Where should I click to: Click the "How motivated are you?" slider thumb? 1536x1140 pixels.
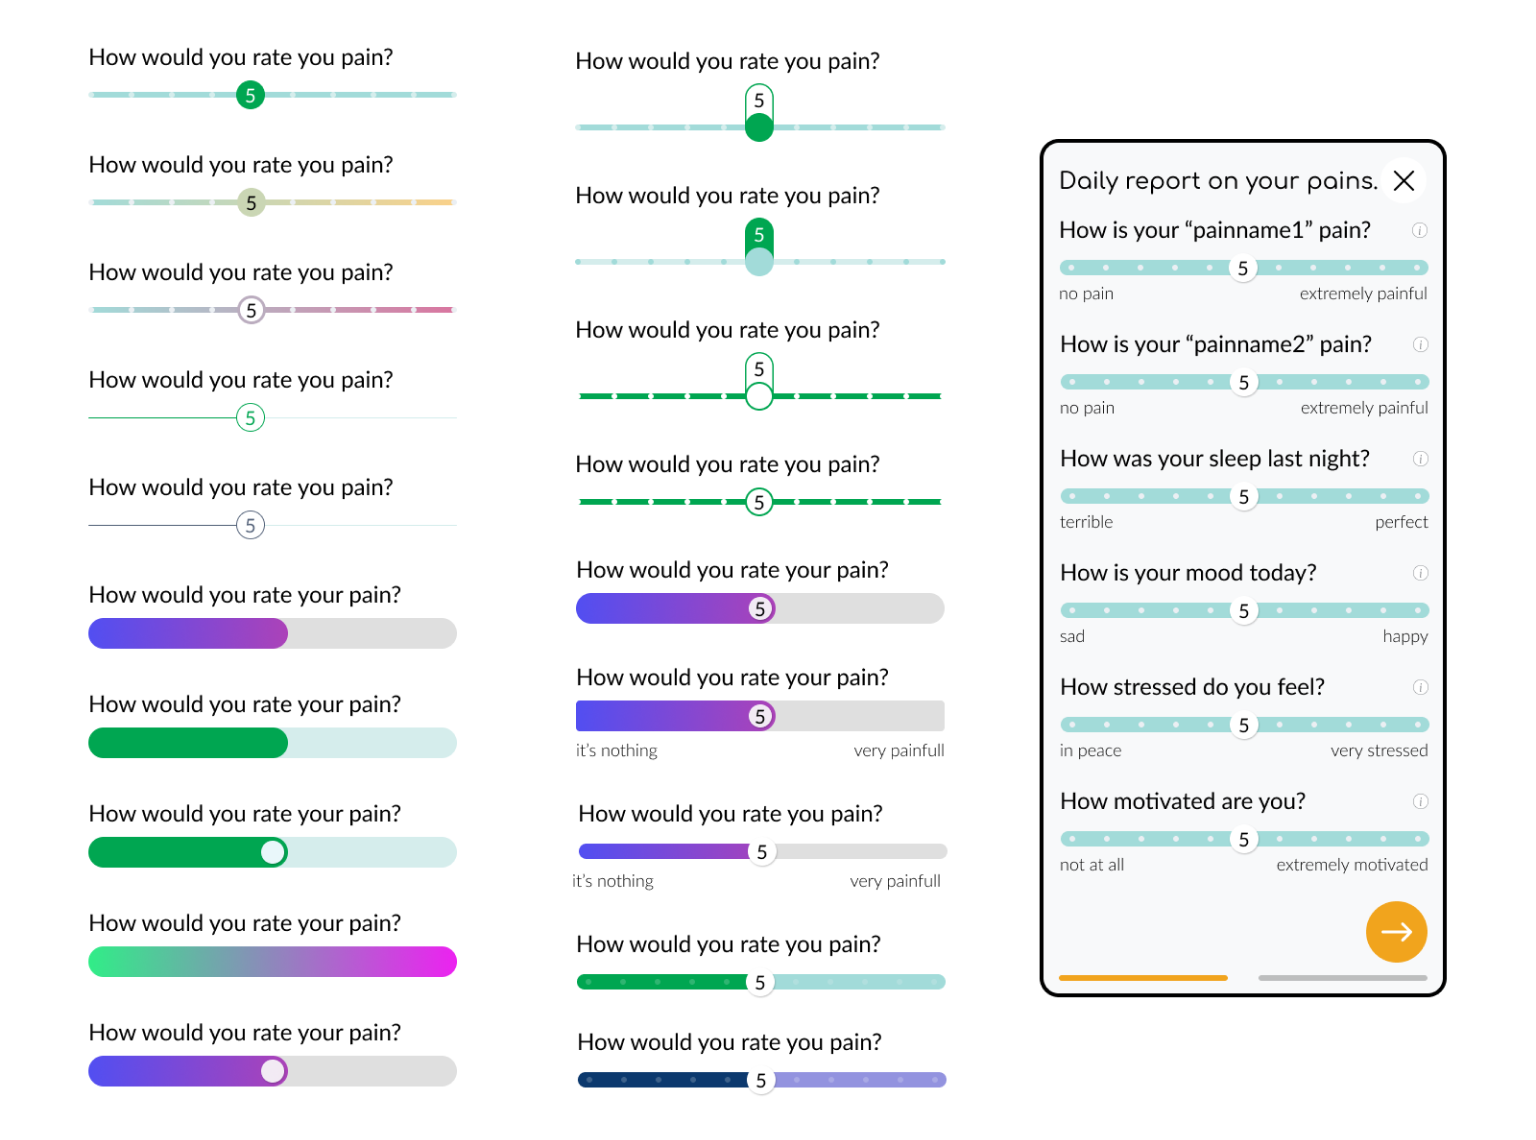point(1243,840)
